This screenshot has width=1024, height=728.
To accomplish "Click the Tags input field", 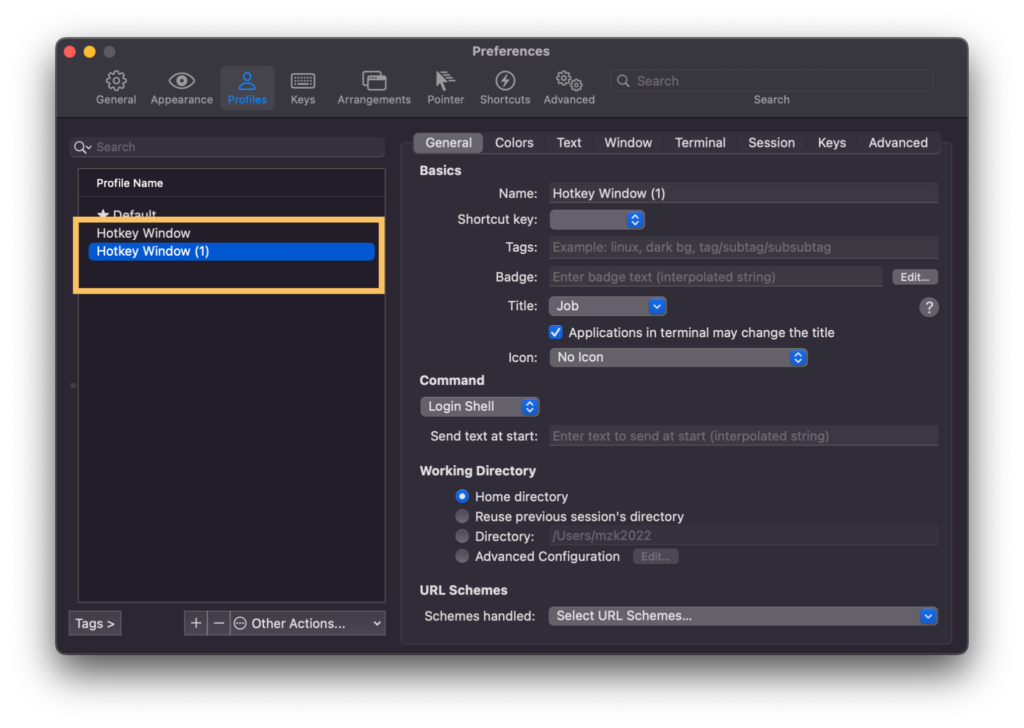I will (x=743, y=247).
